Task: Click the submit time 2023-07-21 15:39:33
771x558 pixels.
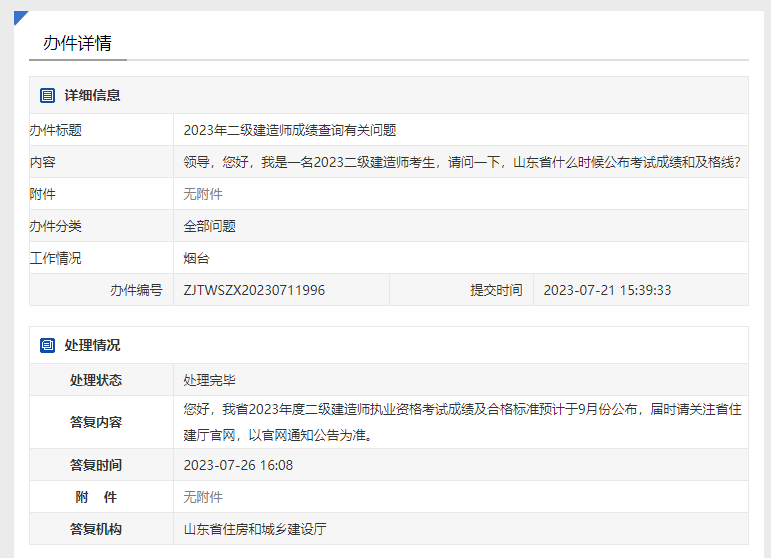Action: tap(607, 290)
